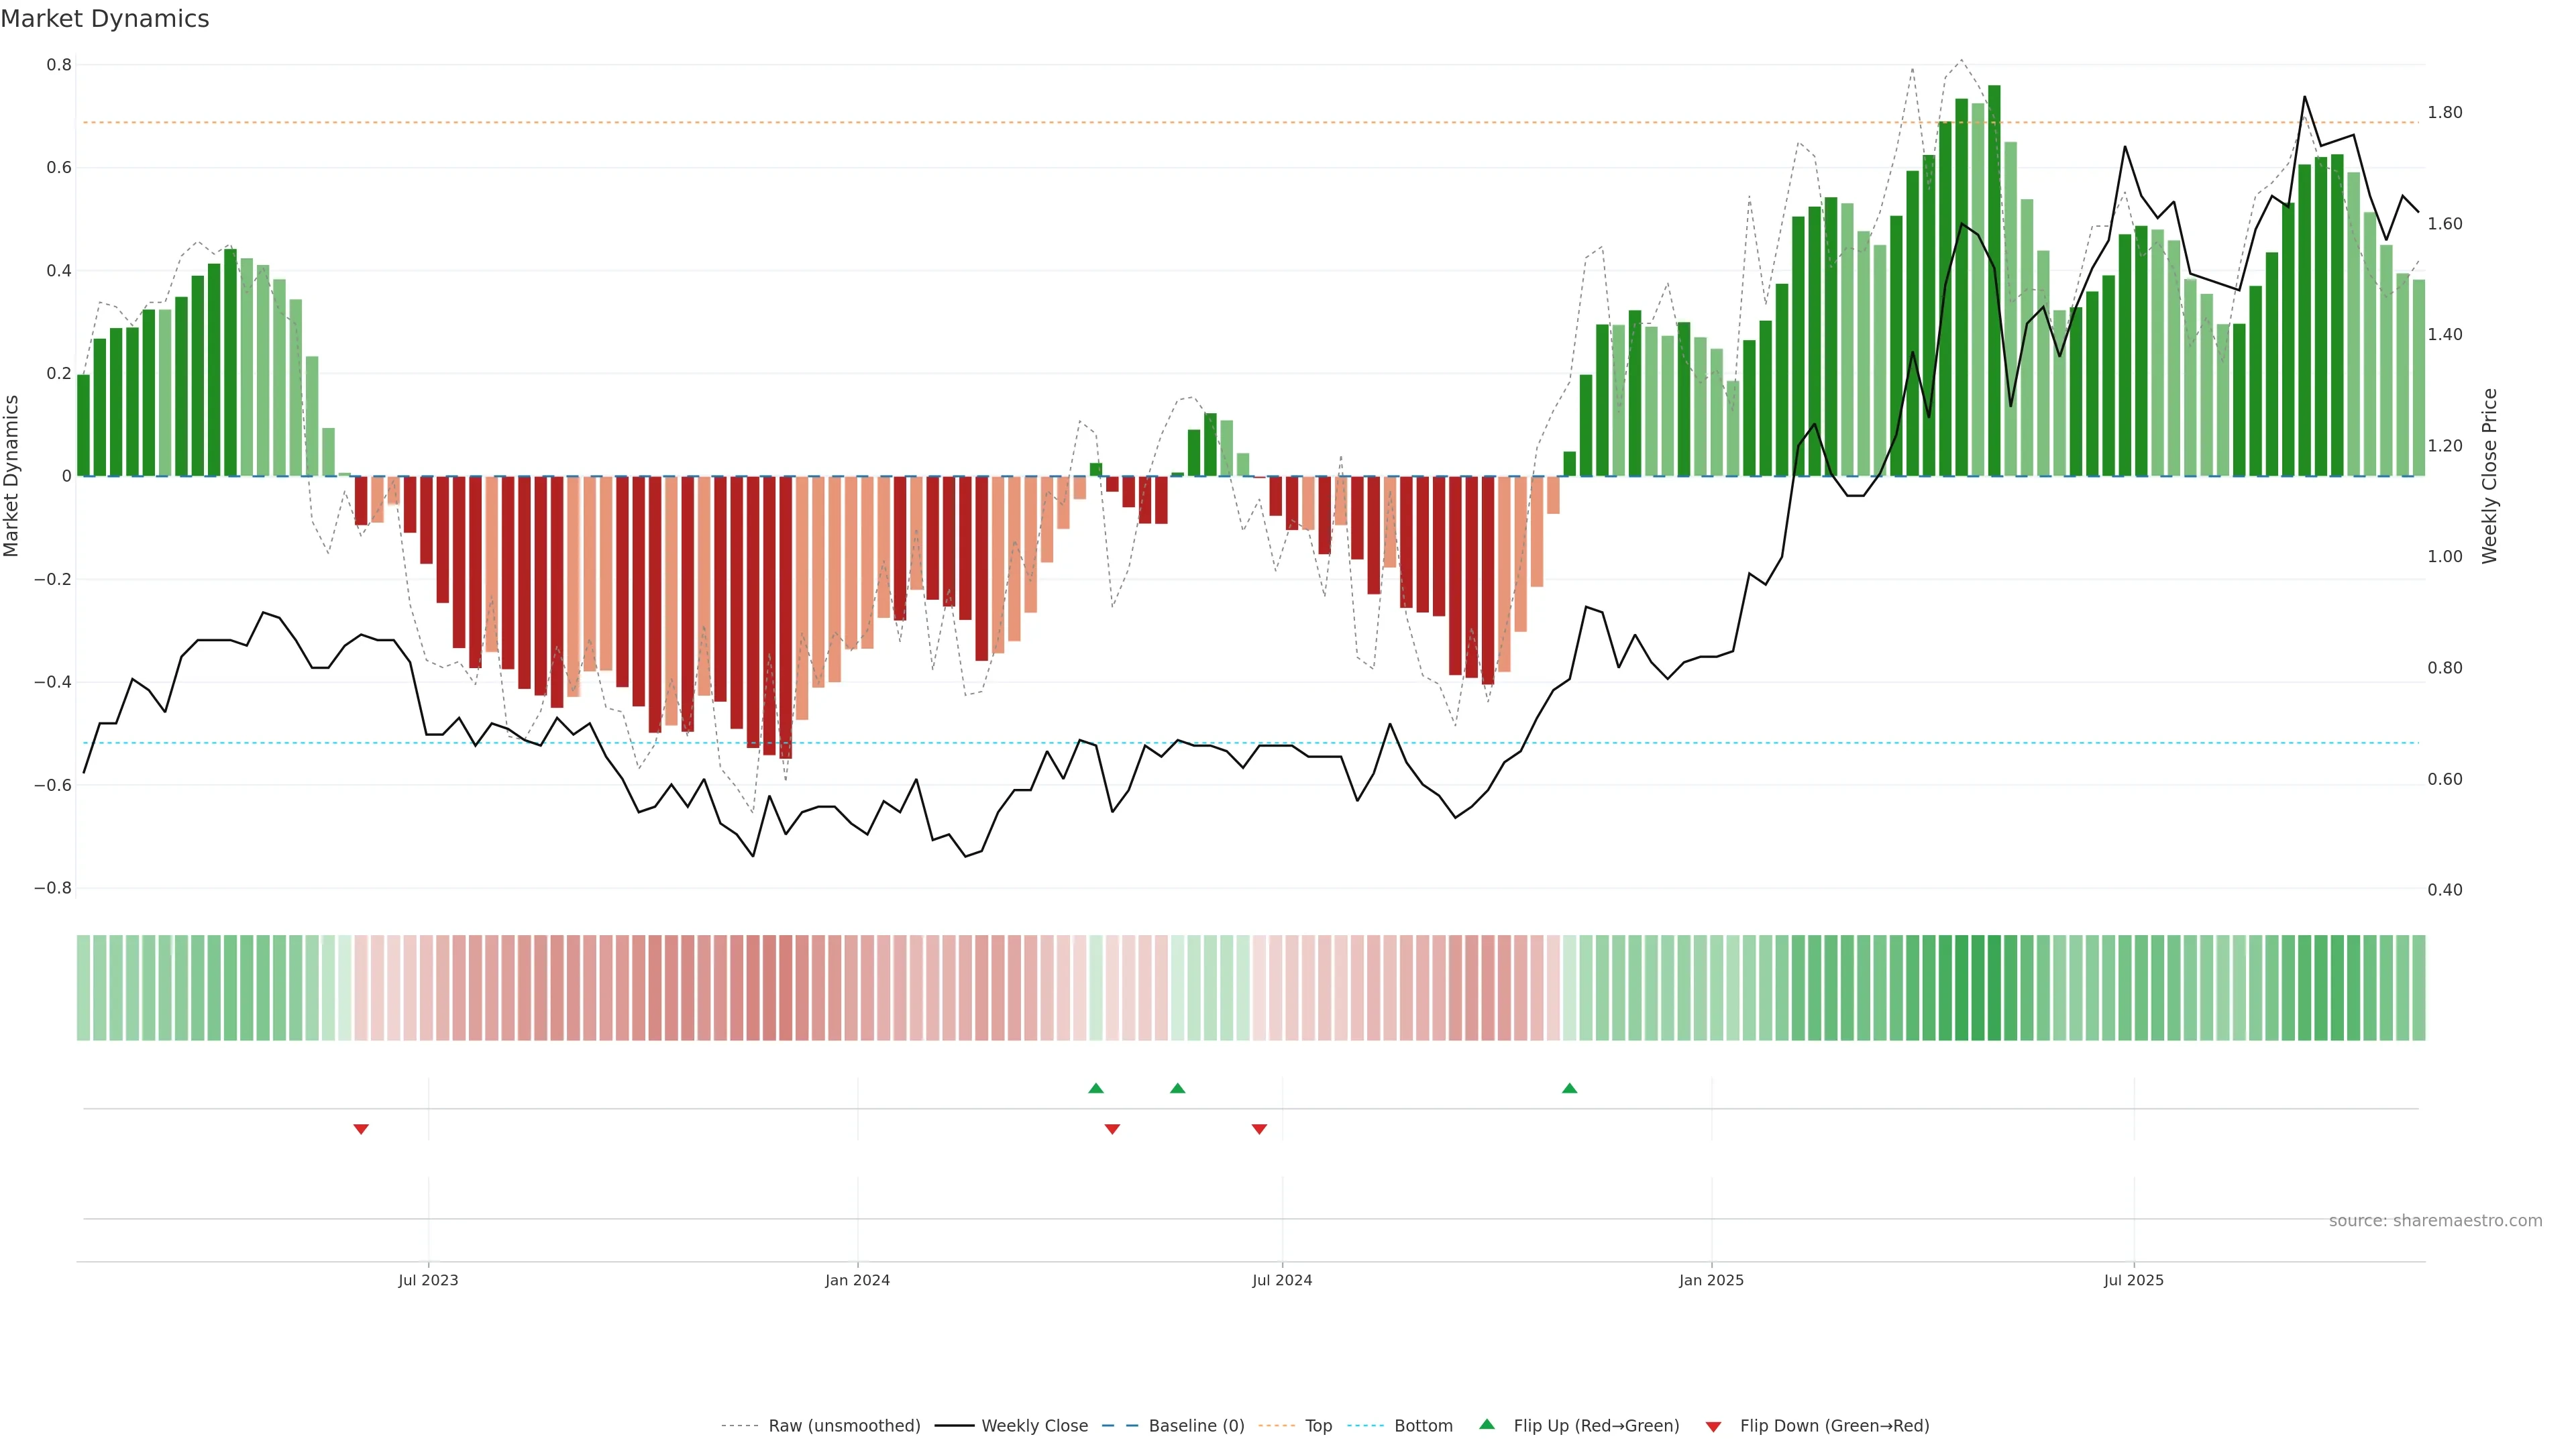Click the red flip-down marker nearest Jul 2024
This screenshot has width=2576, height=1449.
click(x=1259, y=1129)
